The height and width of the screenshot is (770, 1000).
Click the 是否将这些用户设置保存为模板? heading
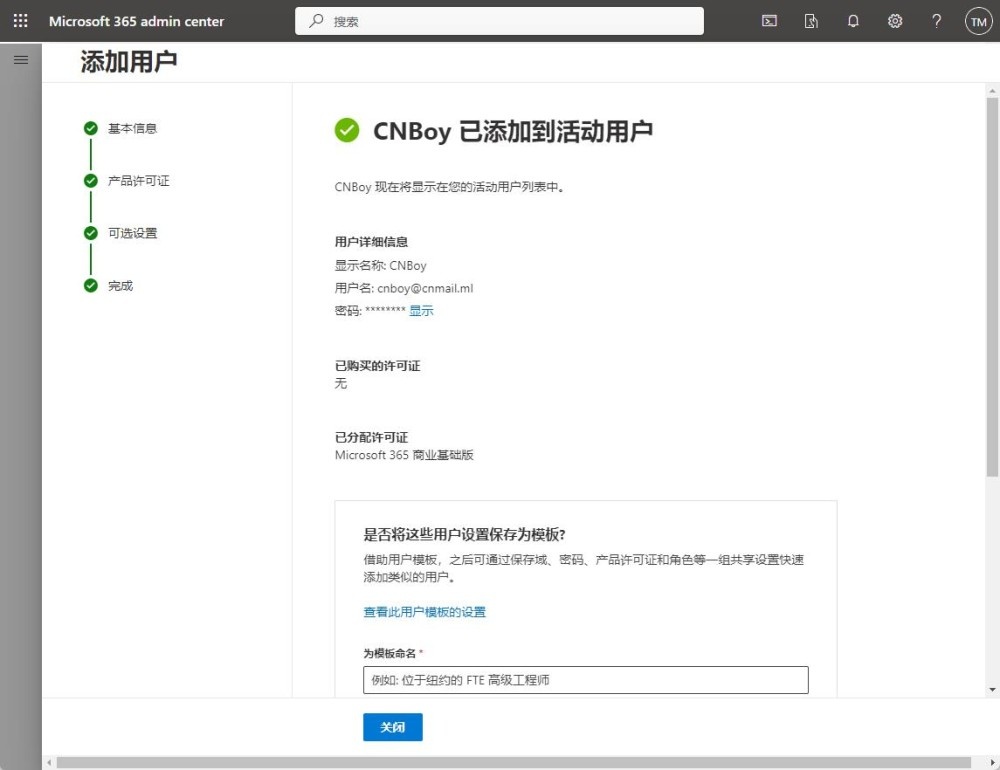point(465,535)
